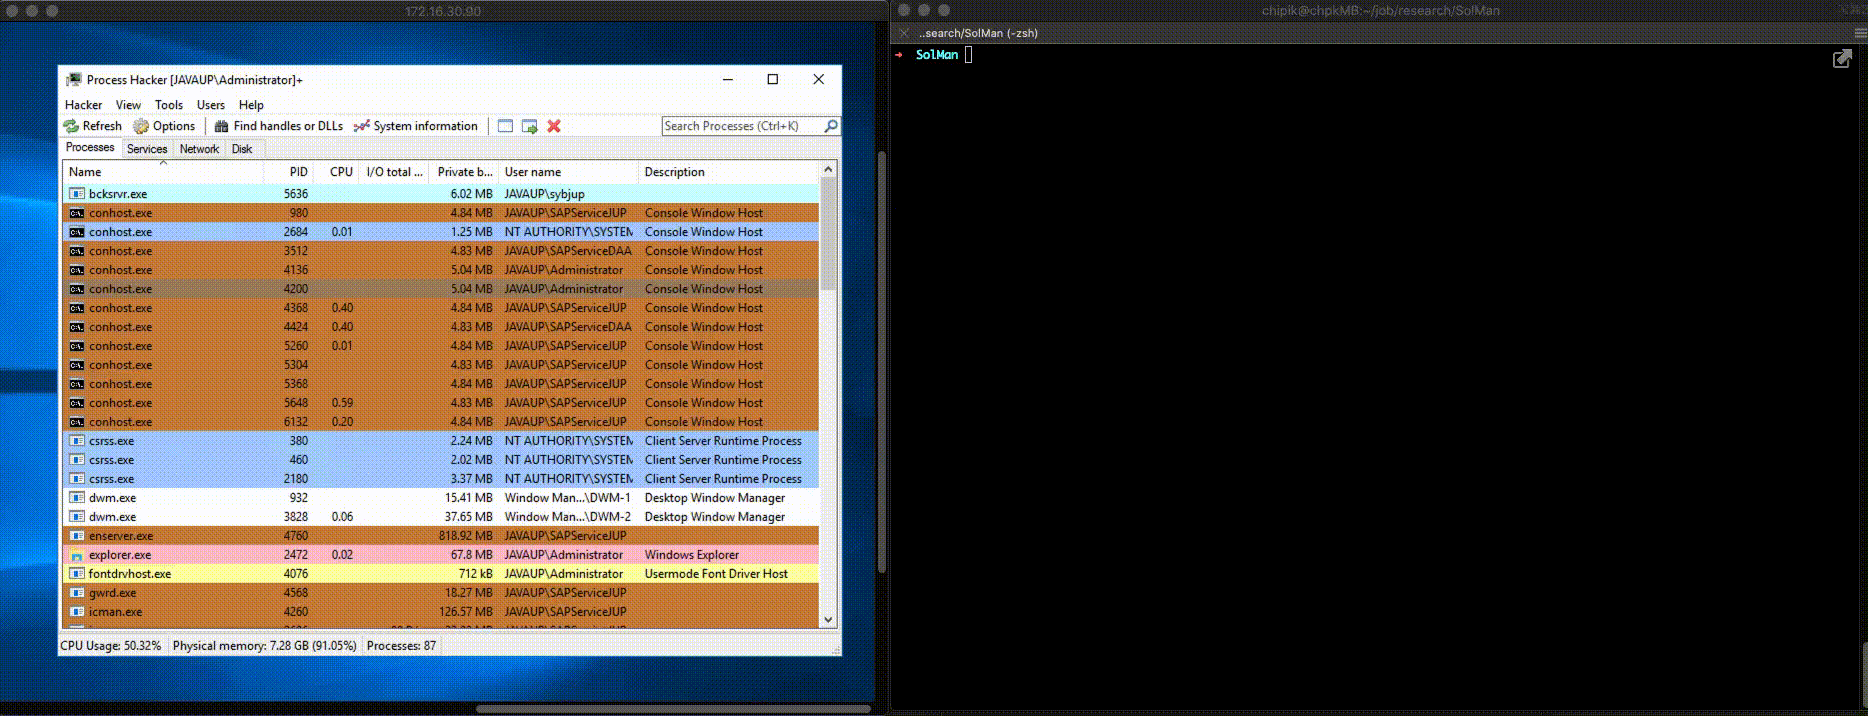
Task: Switch to the Processes tab
Action: pos(90,148)
